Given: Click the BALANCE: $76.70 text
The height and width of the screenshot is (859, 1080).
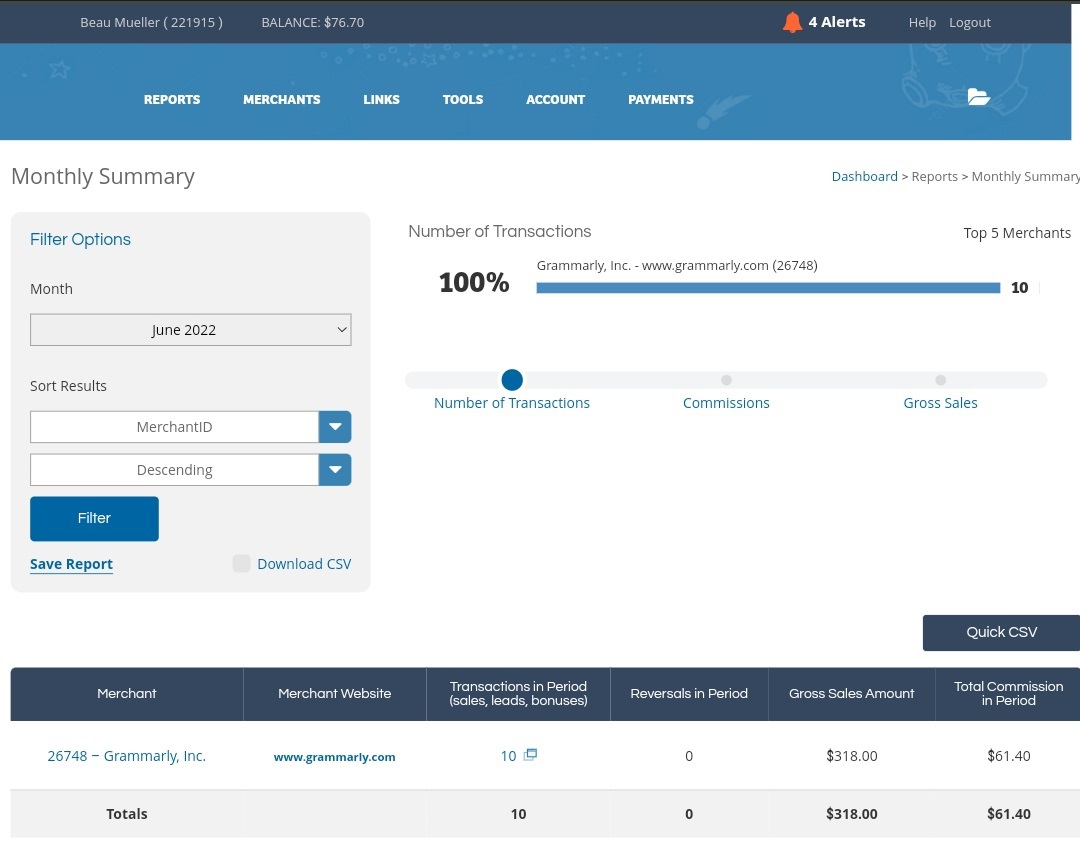Looking at the screenshot, I should click(313, 22).
